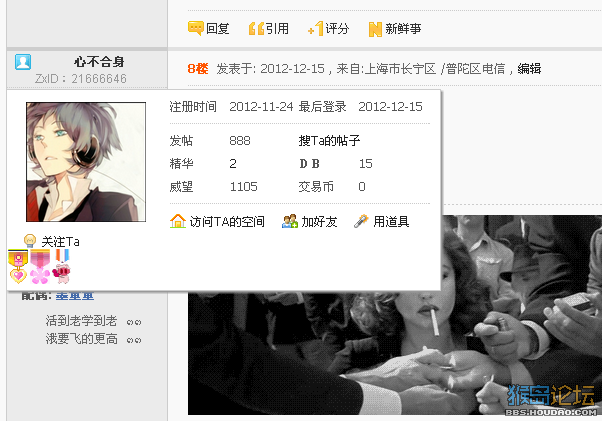The image size is (602, 421).
Task: Click the pink flower medal badge
Action: 40,267
